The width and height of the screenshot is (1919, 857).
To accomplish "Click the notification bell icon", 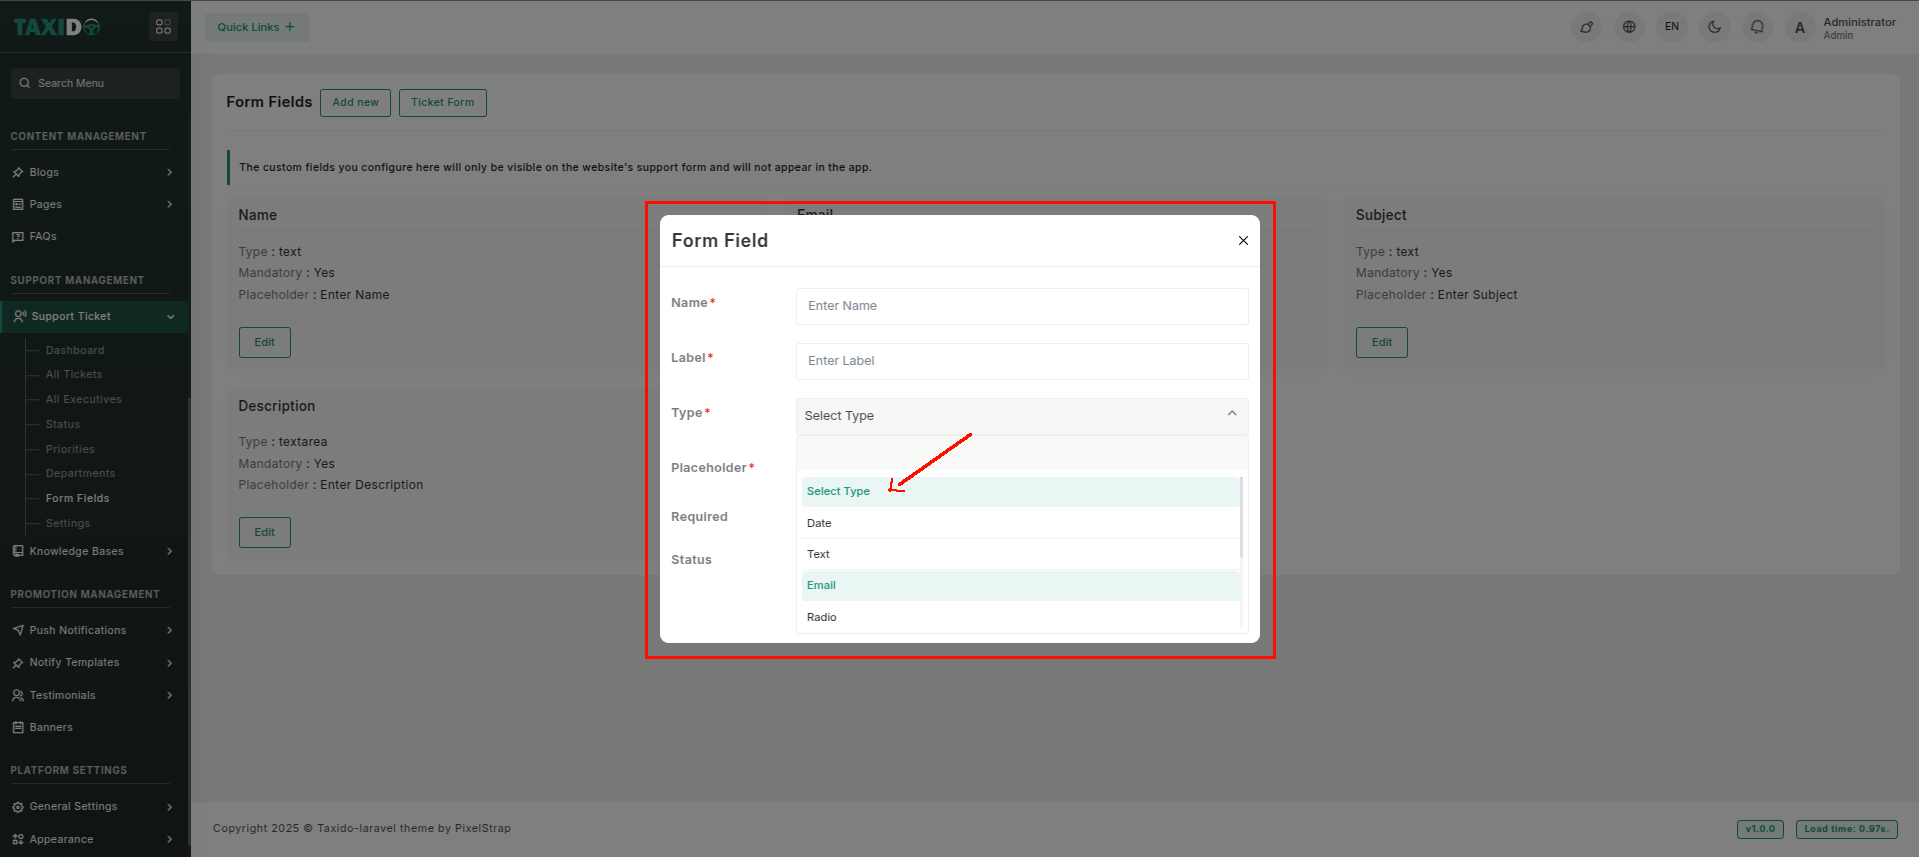I will click(1757, 27).
